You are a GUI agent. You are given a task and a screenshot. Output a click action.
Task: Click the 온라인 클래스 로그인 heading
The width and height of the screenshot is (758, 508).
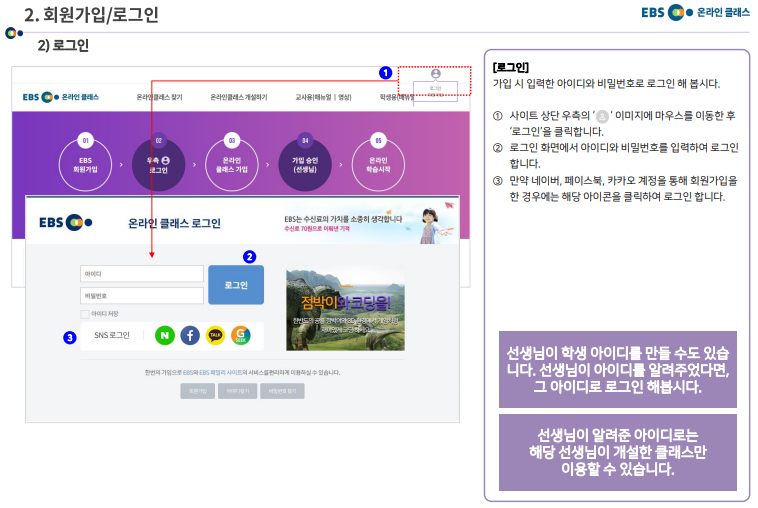coord(174,223)
